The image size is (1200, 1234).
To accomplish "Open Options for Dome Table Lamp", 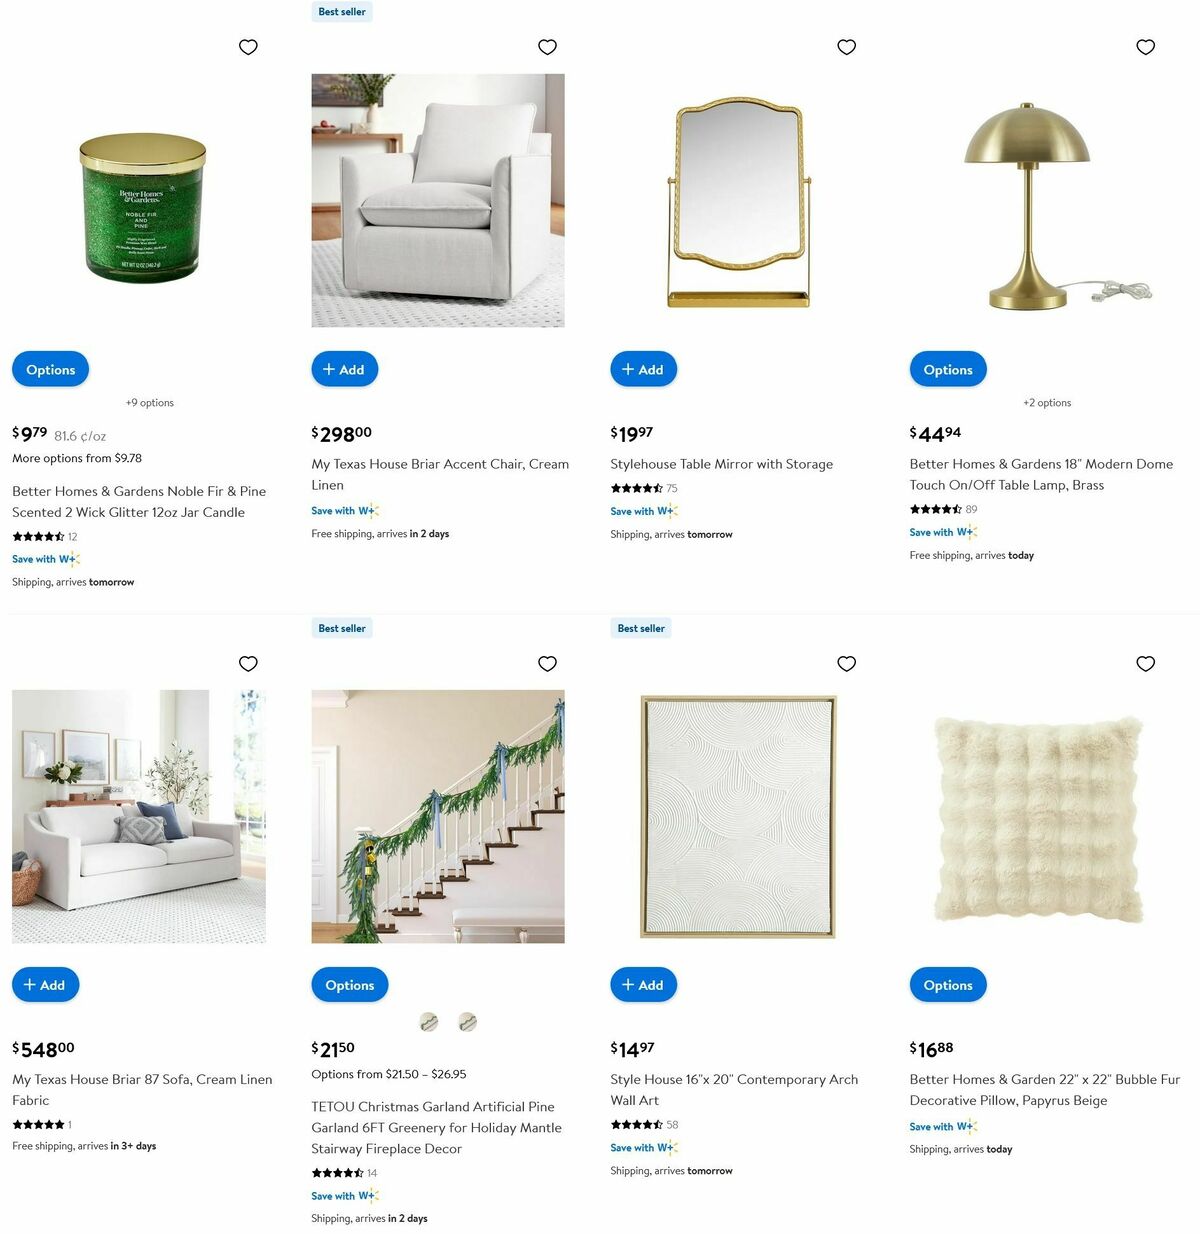I will (948, 369).
